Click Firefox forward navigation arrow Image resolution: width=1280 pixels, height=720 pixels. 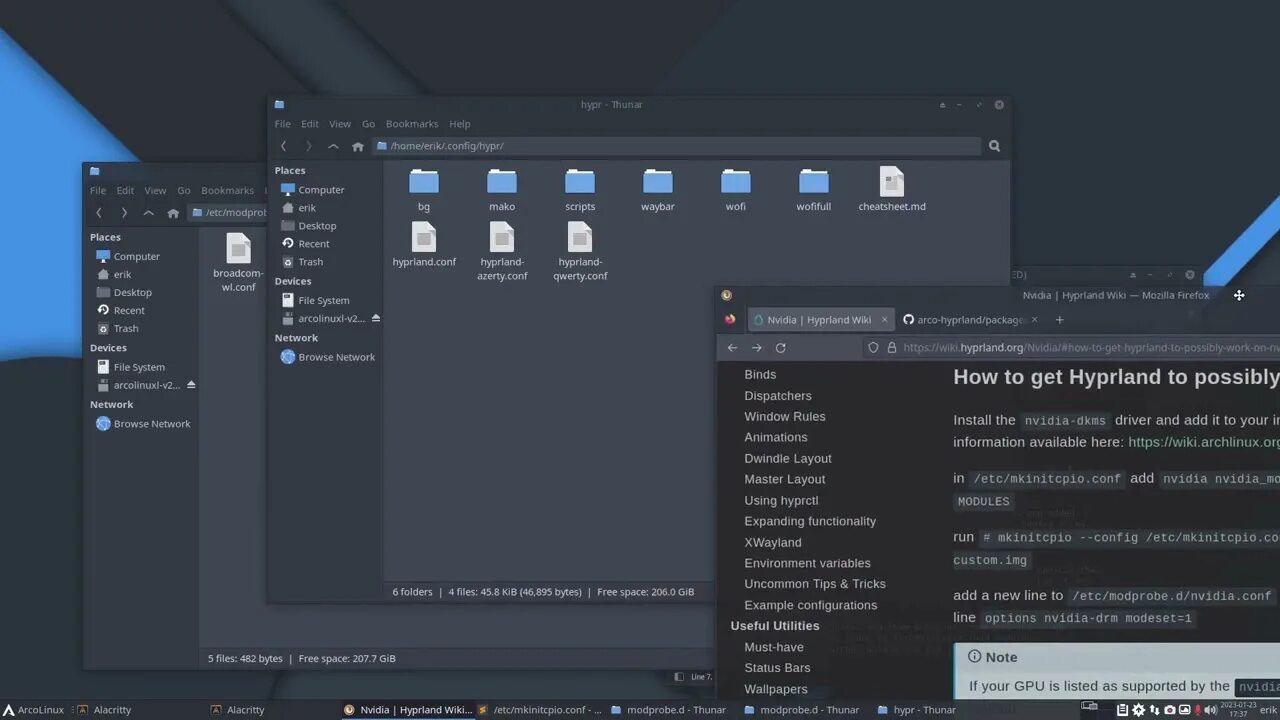tap(756, 348)
